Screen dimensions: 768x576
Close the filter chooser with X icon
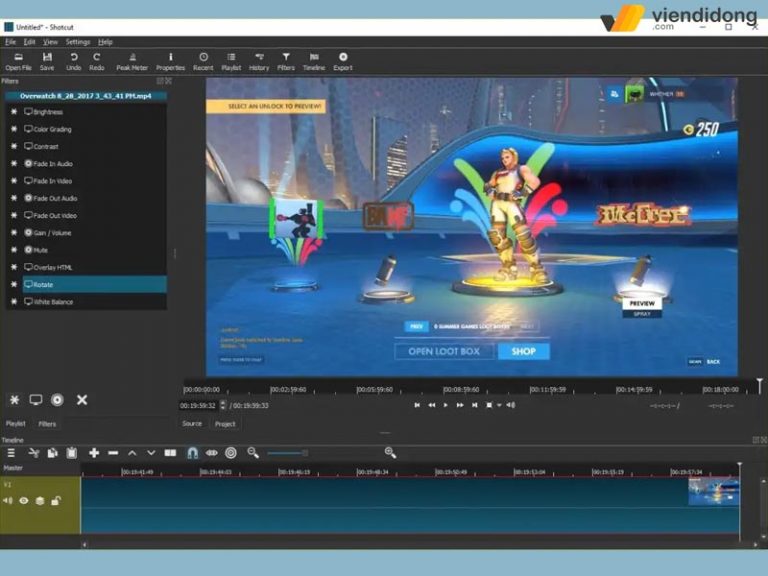[82, 400]
